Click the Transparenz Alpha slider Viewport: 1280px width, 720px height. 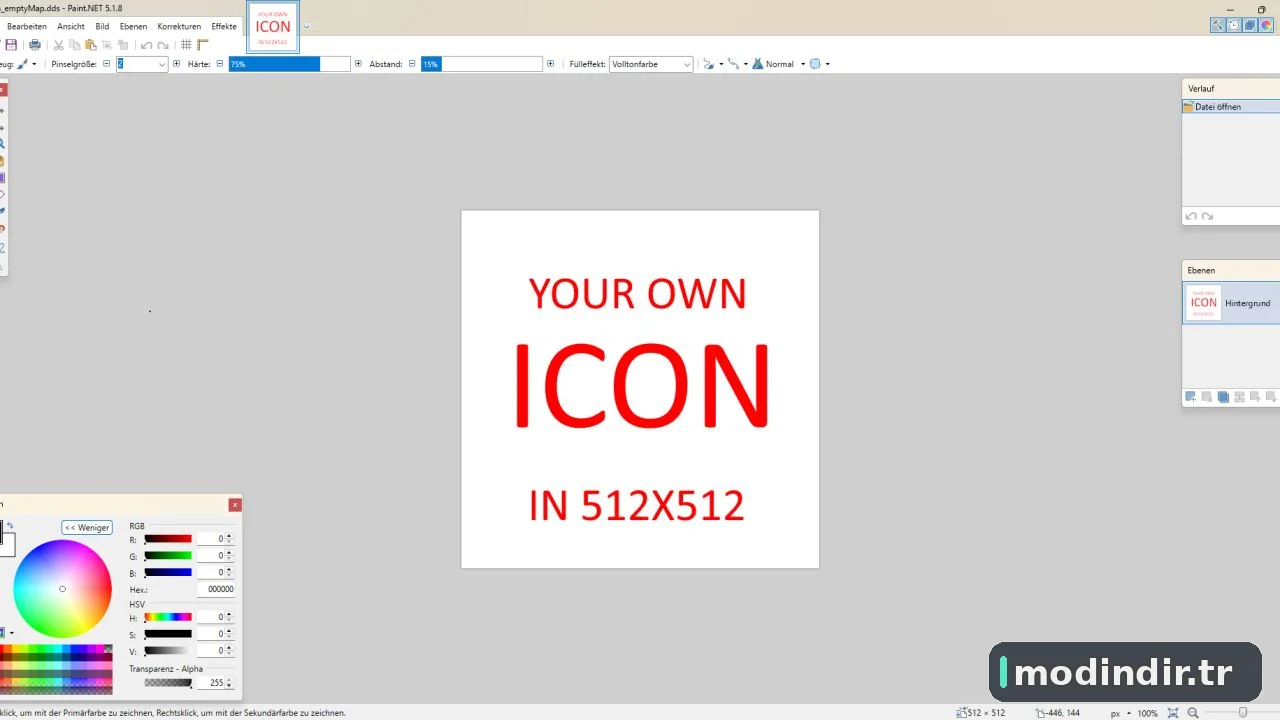[x=168, y=683]
